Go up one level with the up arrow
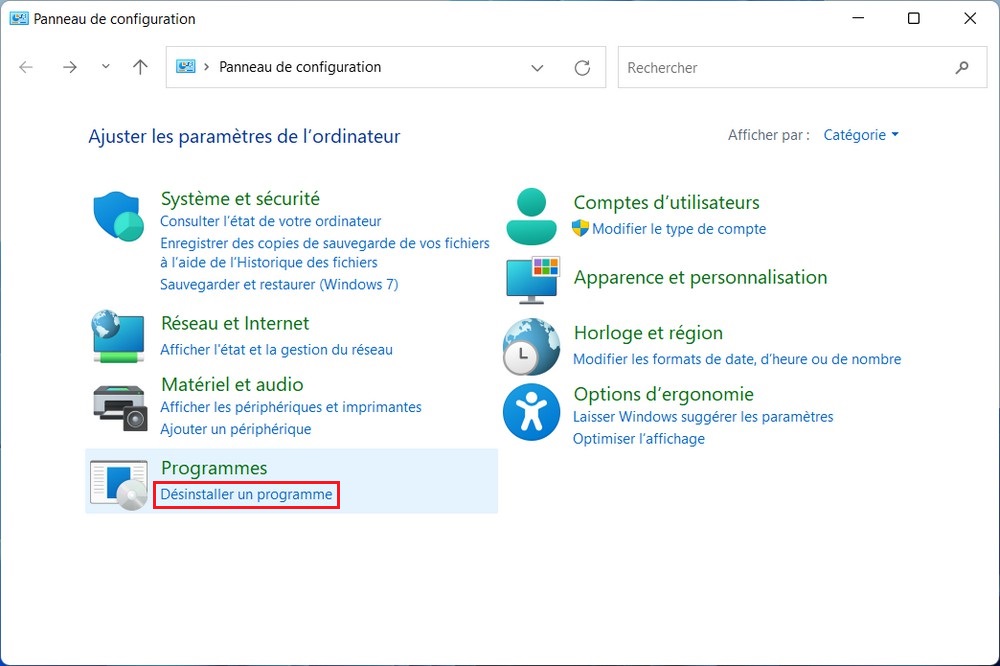This screenshot has height=666, width=1000. coord(140,67)
